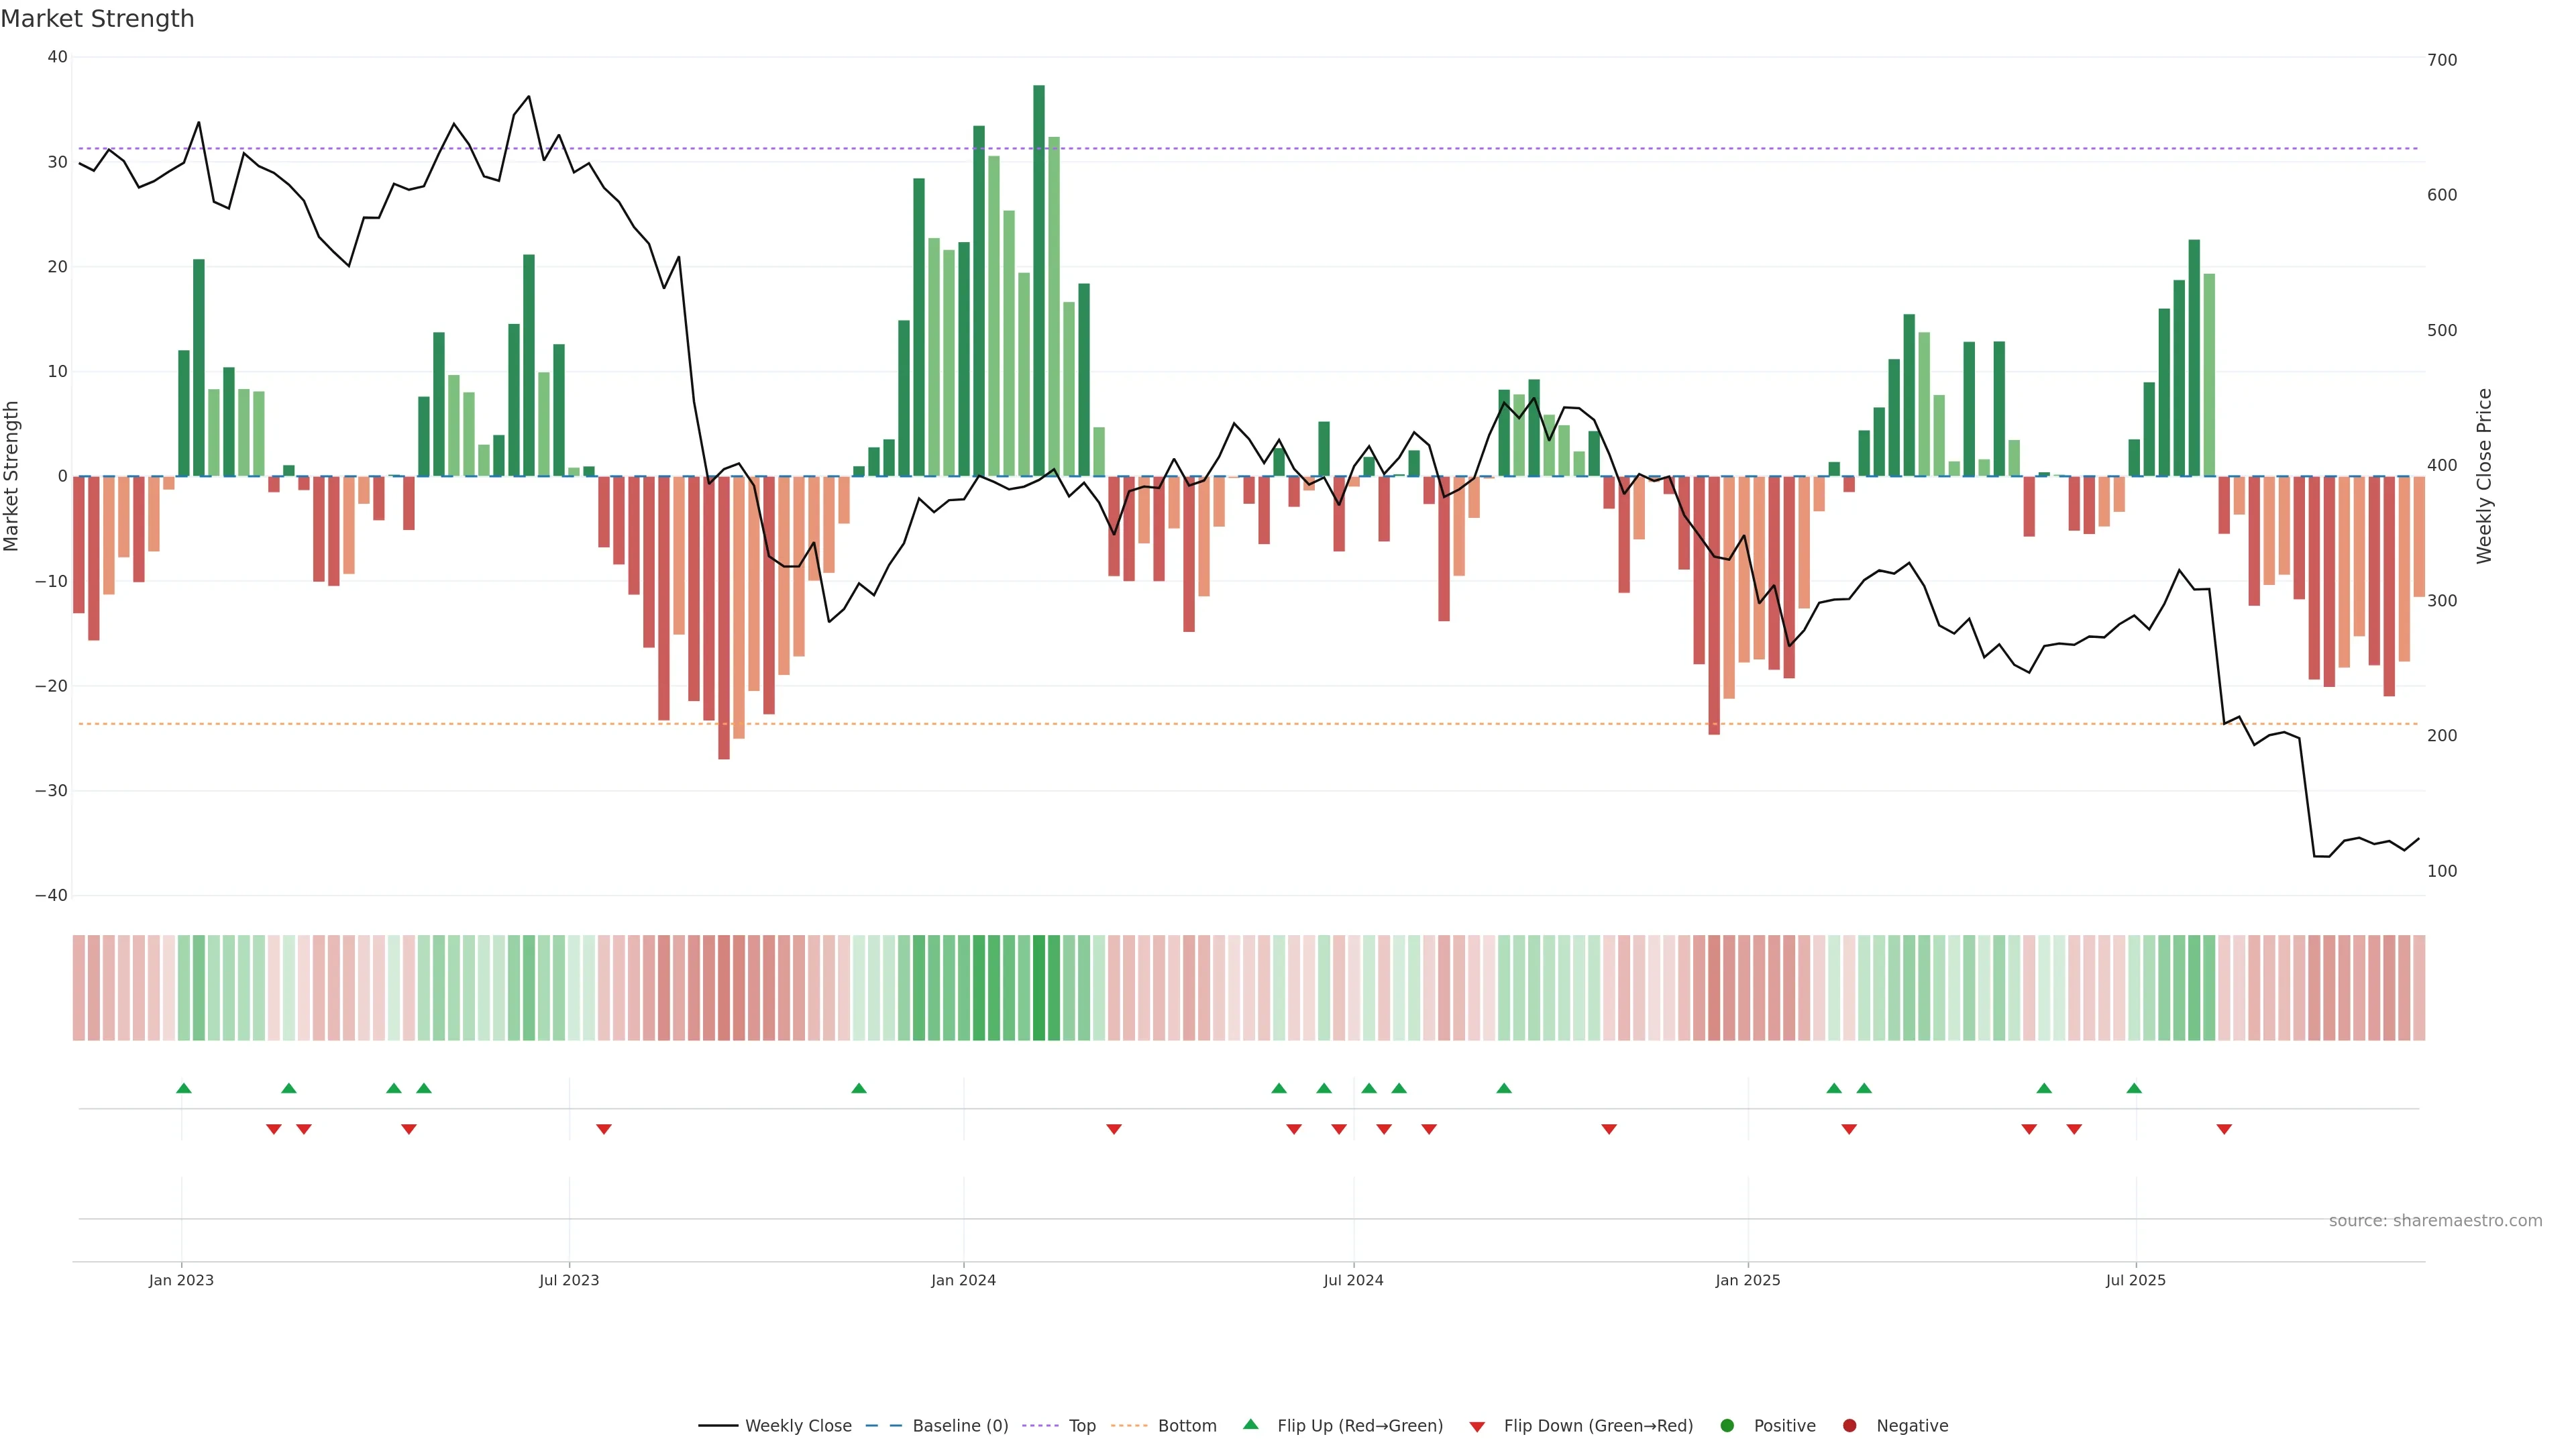Viewport: 2576px width, 1449px height.
Task: Click the Positive green circle legend icon
Action: [x=1726, y=1425]
